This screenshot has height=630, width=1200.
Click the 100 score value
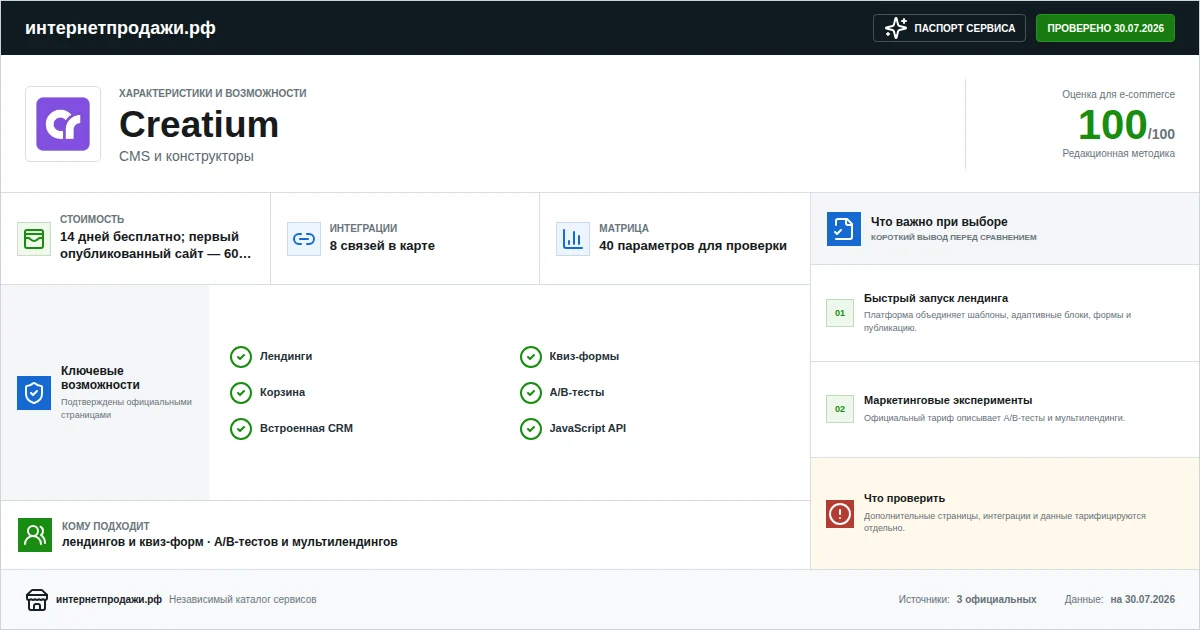[x=1112, y=125]
